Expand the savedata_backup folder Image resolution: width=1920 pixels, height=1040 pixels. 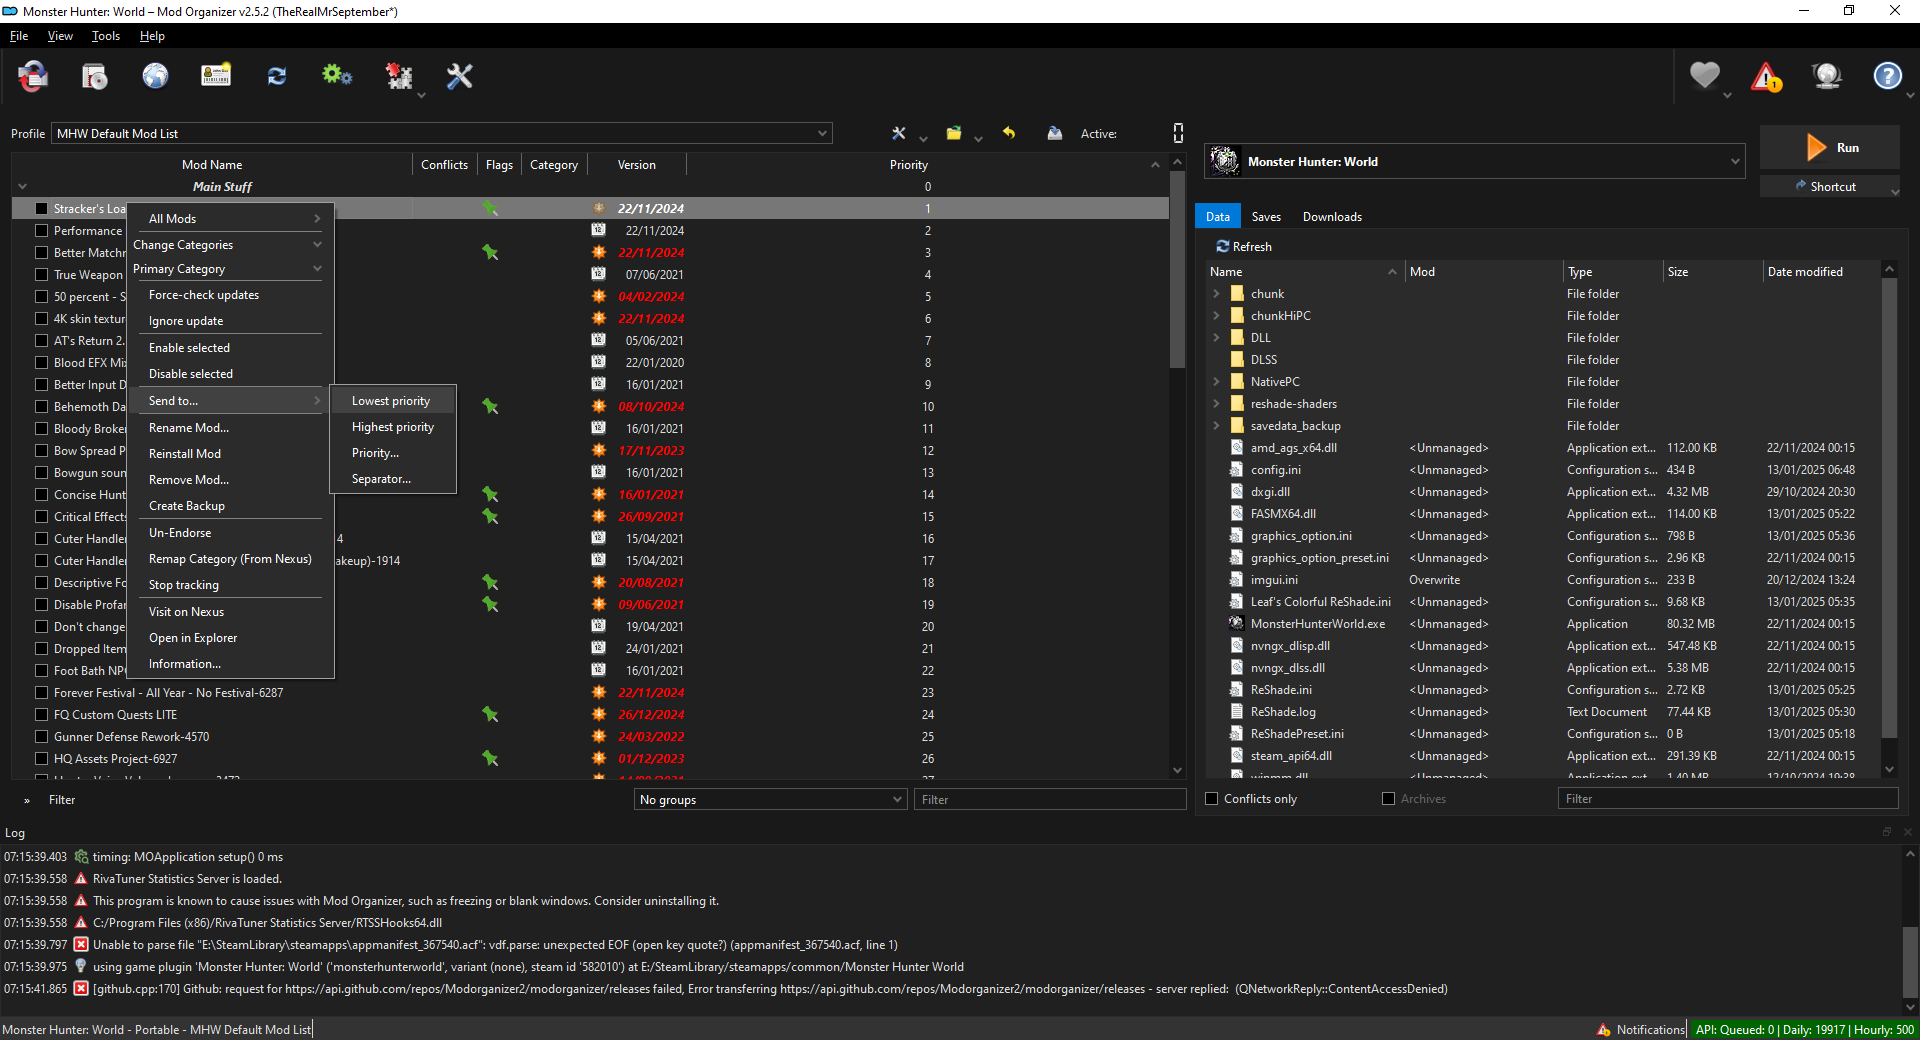point(1216,425)
